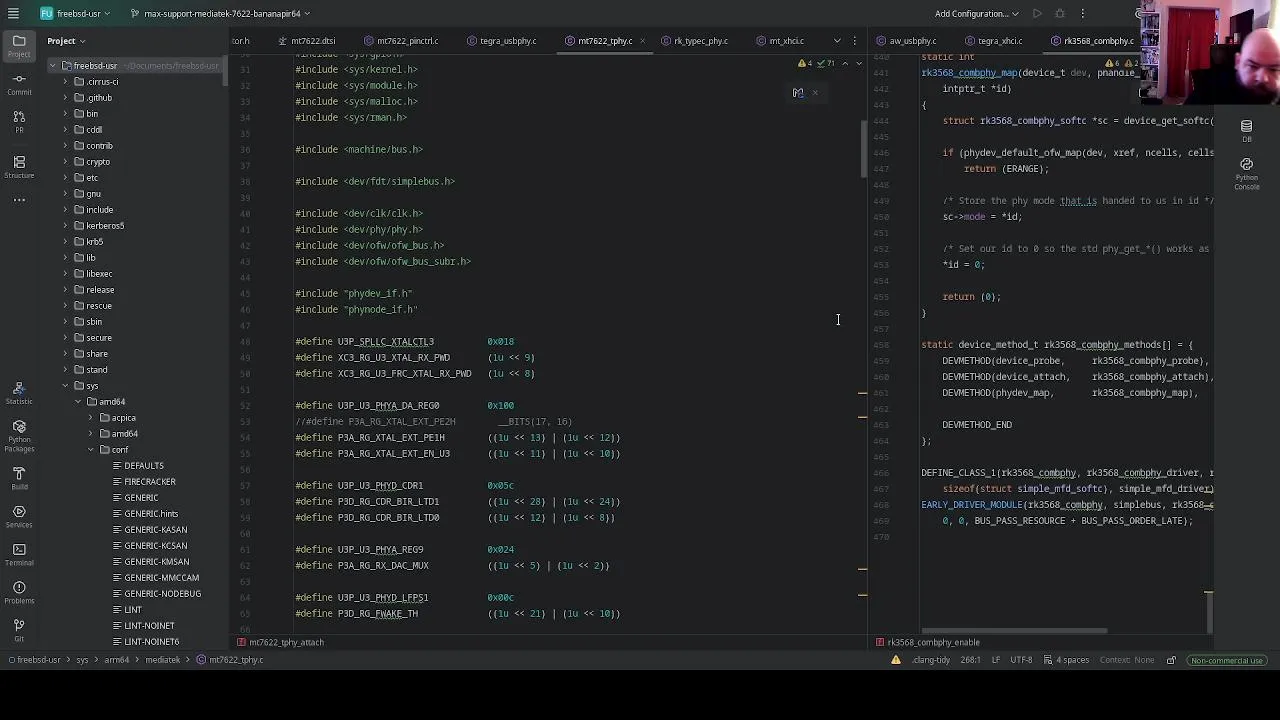Open the Services tool window
The image size is (1280, 720).
pos(19,516)
